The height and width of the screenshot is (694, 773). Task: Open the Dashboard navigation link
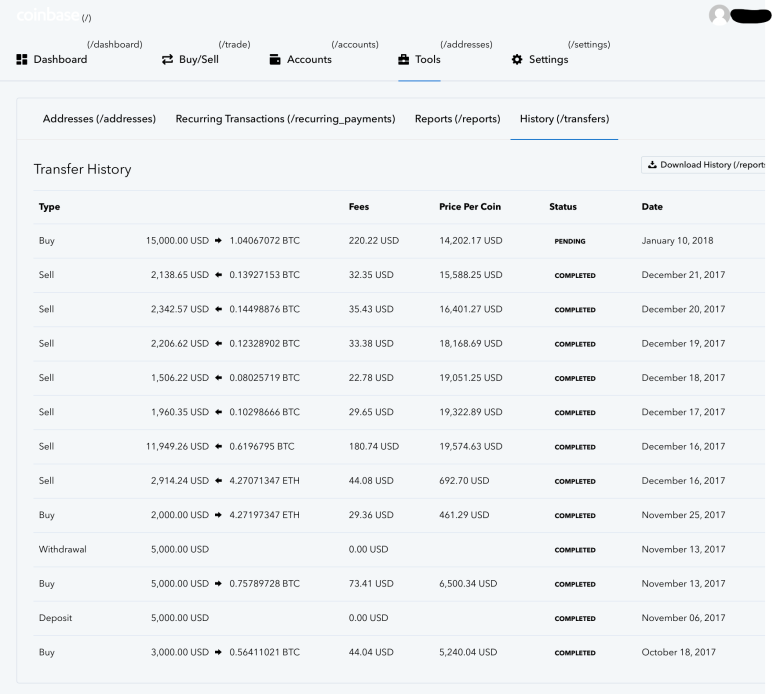(x=60, y=60)
